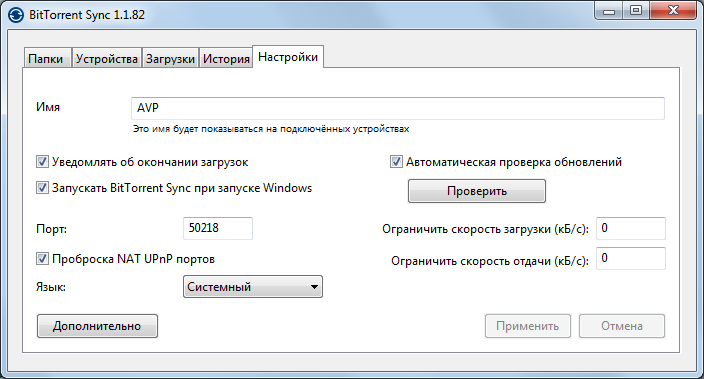Close the BitTorrent Sync window
The width and height of the screenshot is (704, 379).
(673, 11)
